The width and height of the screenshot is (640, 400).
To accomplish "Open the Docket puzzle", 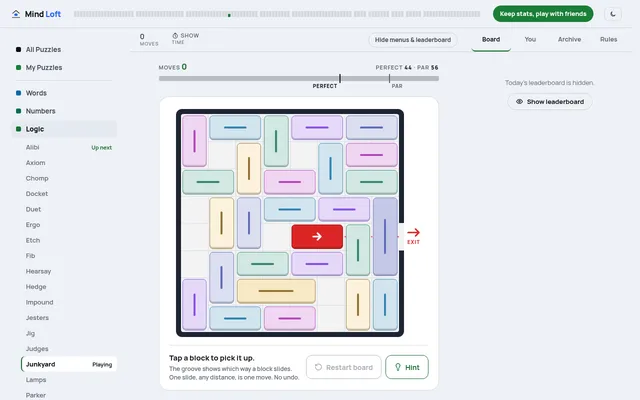I will tap(37, 194).
